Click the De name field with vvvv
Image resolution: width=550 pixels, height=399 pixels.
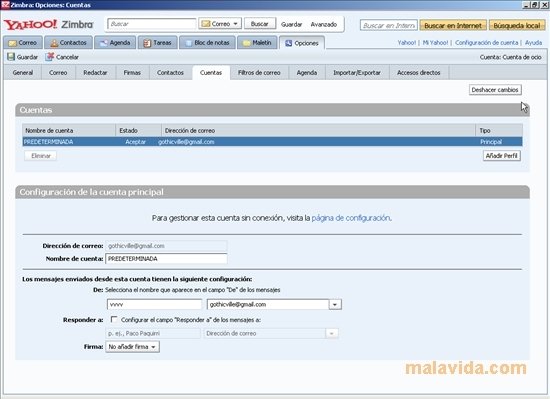click(154, 304)
